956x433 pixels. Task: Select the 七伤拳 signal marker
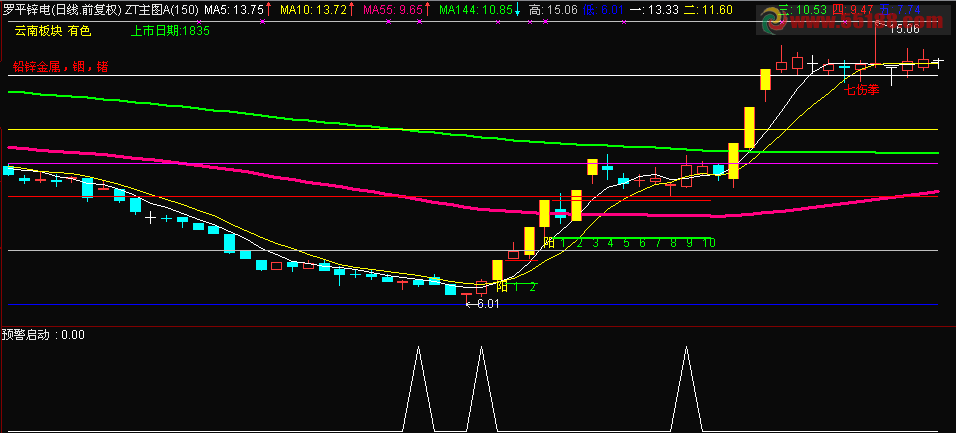[x=861, y=90]
